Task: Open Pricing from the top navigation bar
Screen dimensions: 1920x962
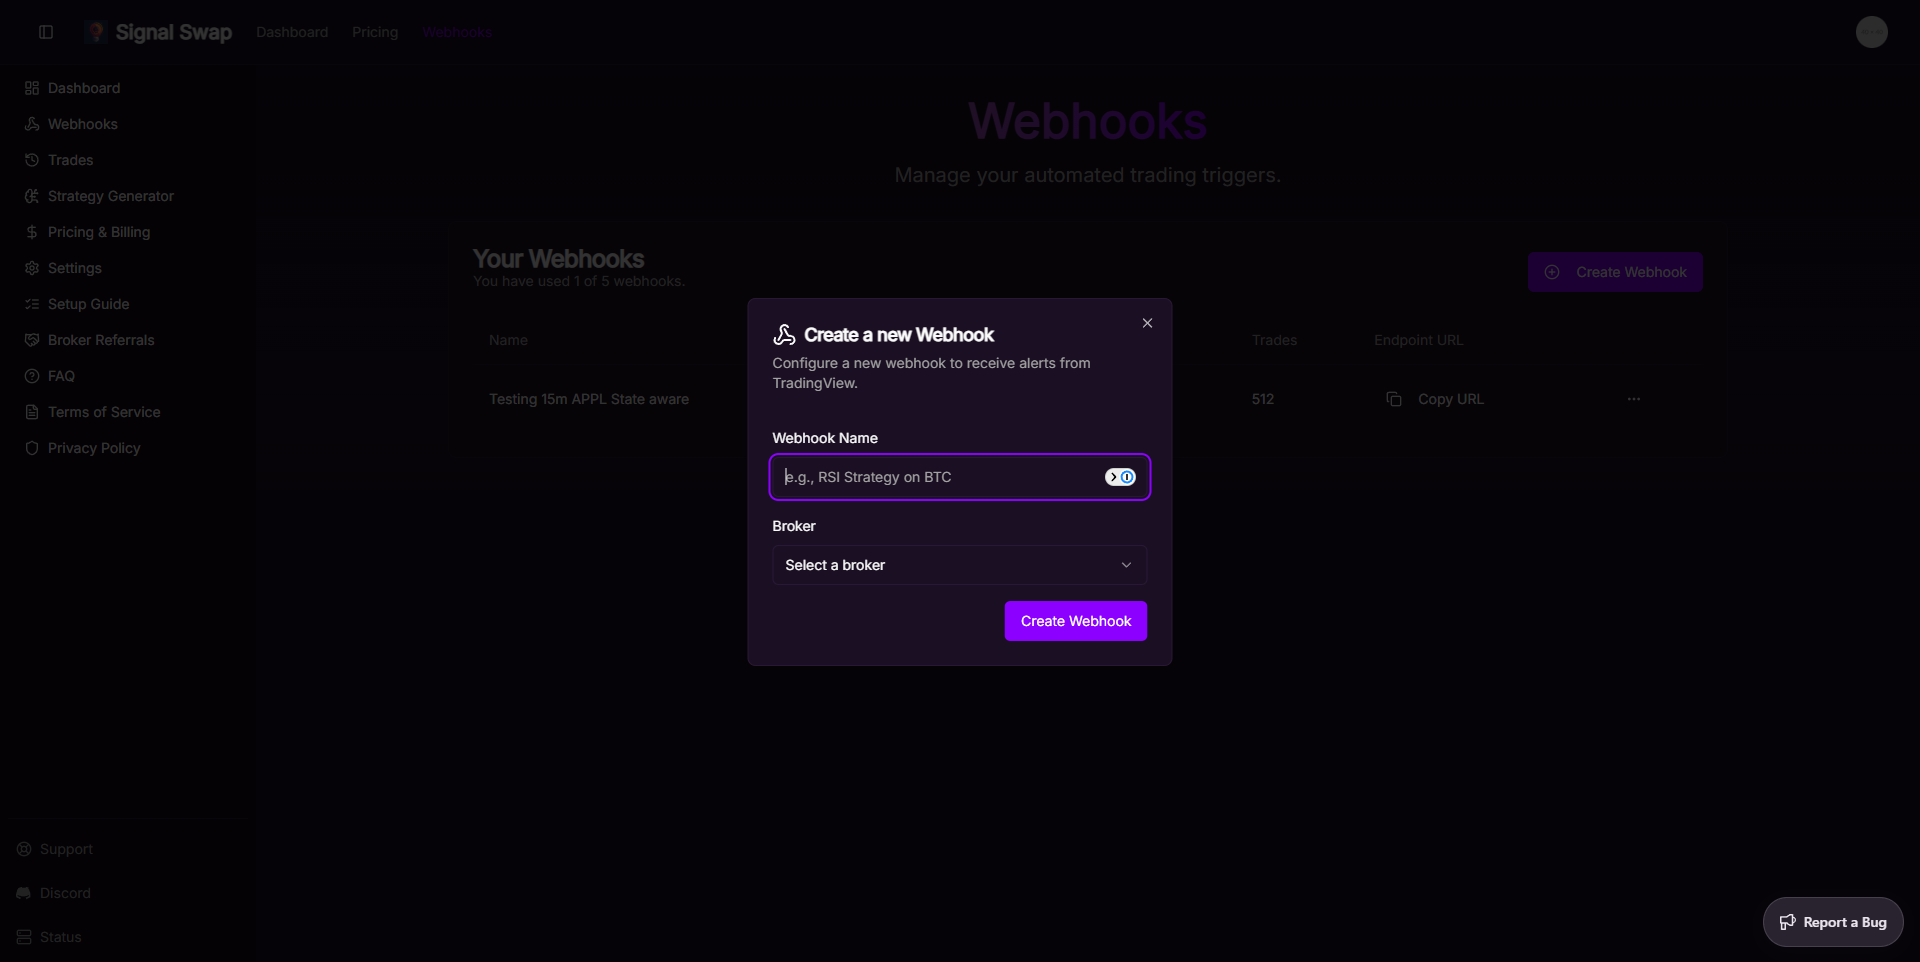Action: pos(374,31)
